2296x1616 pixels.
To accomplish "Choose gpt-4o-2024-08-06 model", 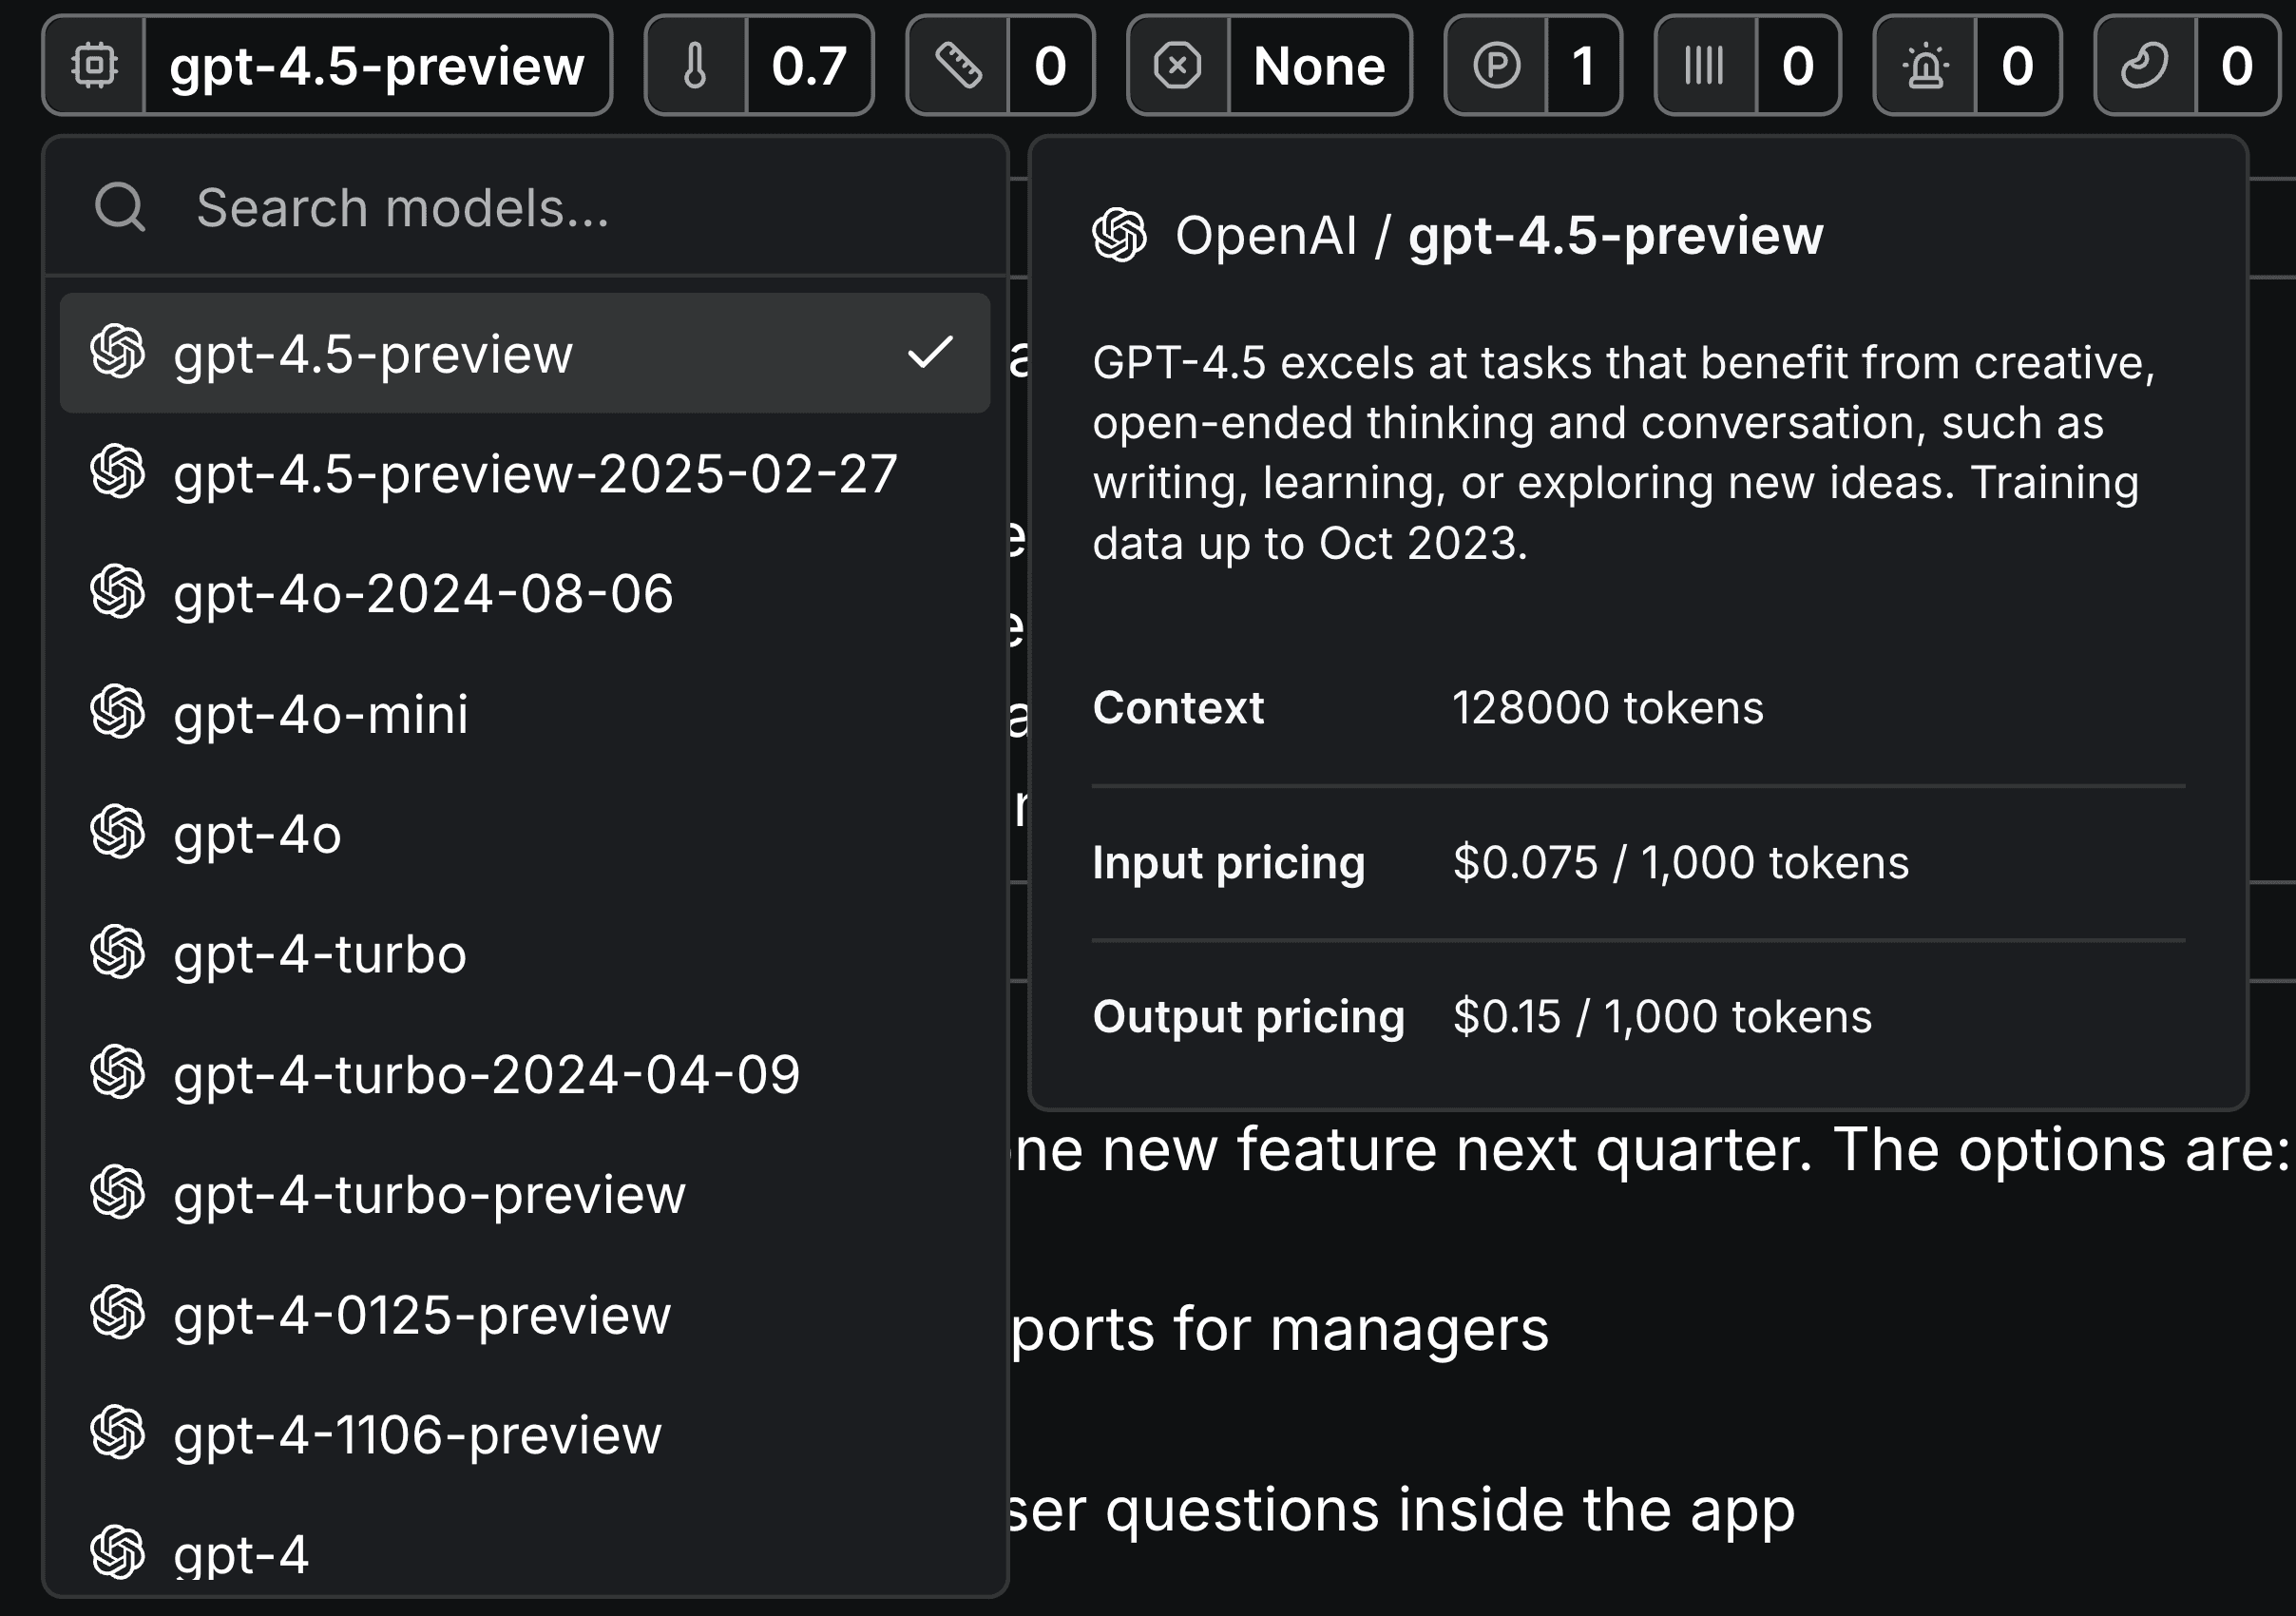I will pos(525,593).
